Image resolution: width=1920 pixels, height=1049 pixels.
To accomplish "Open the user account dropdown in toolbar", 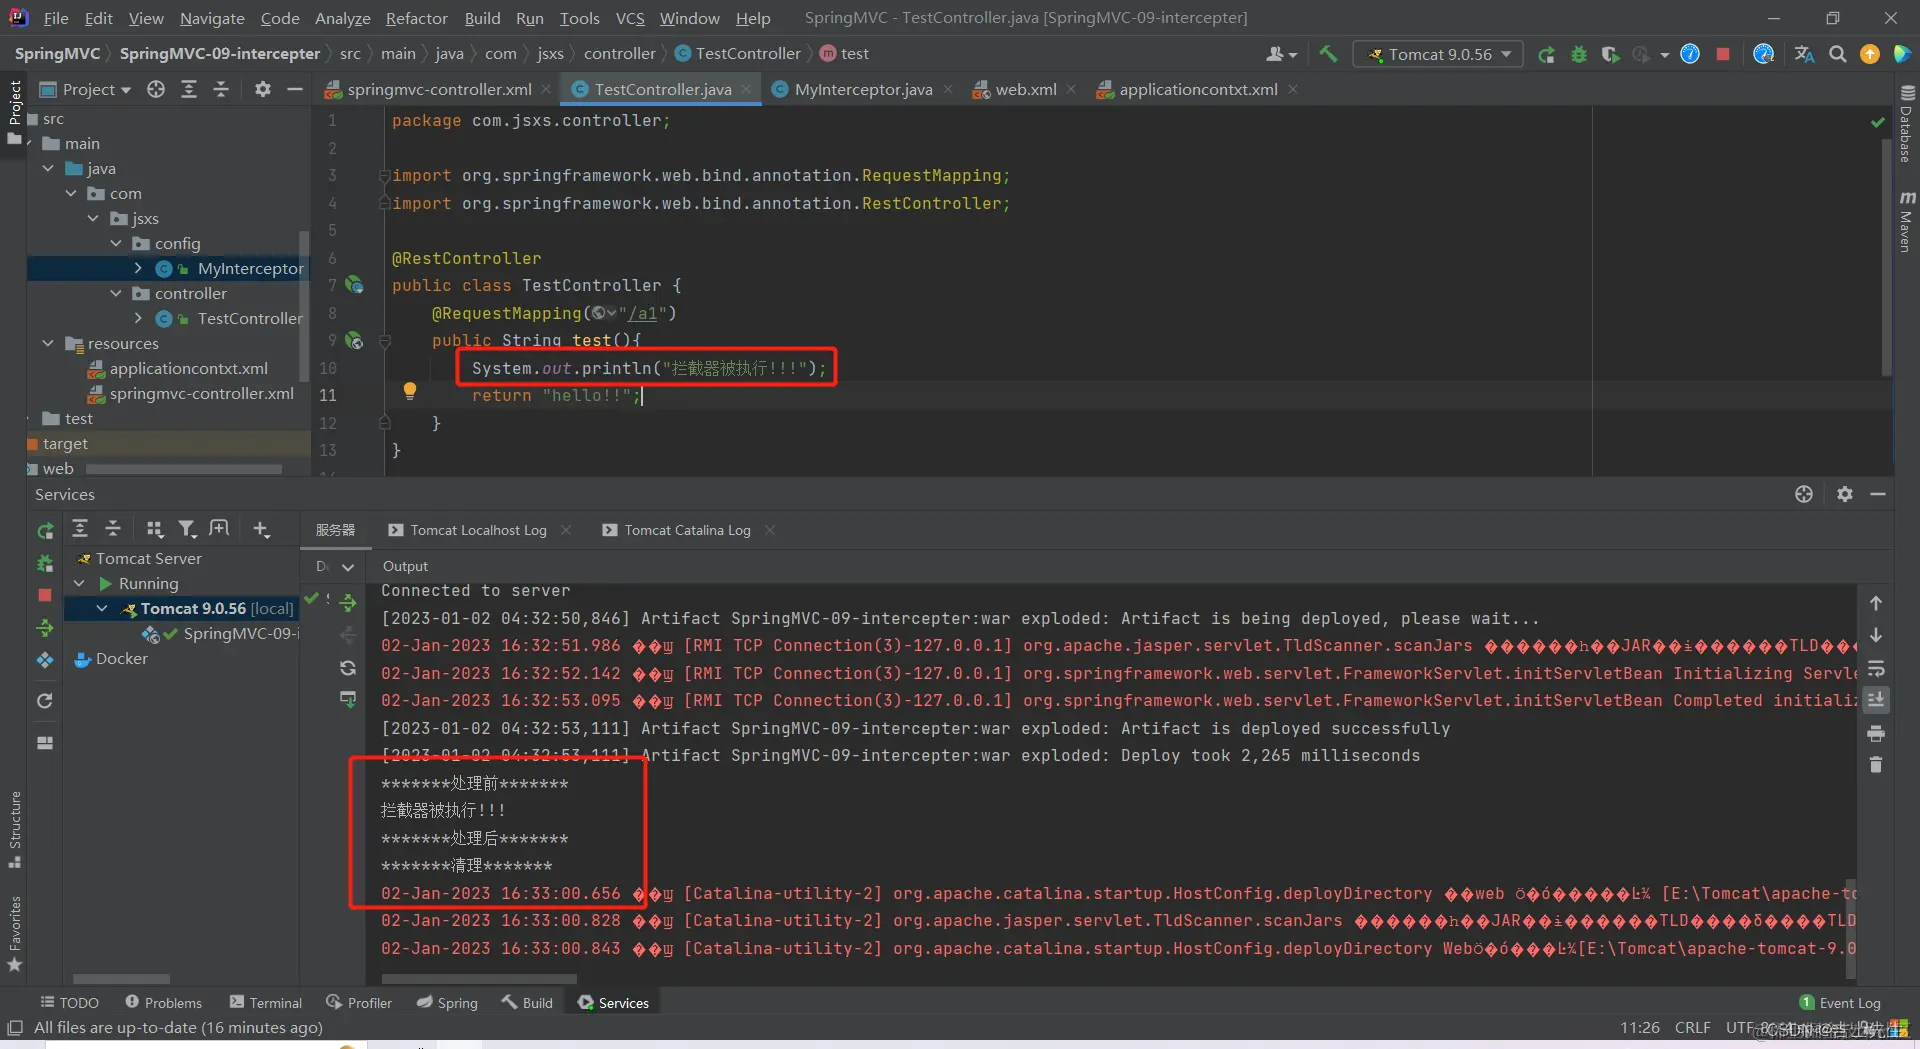I will 1281,54.
